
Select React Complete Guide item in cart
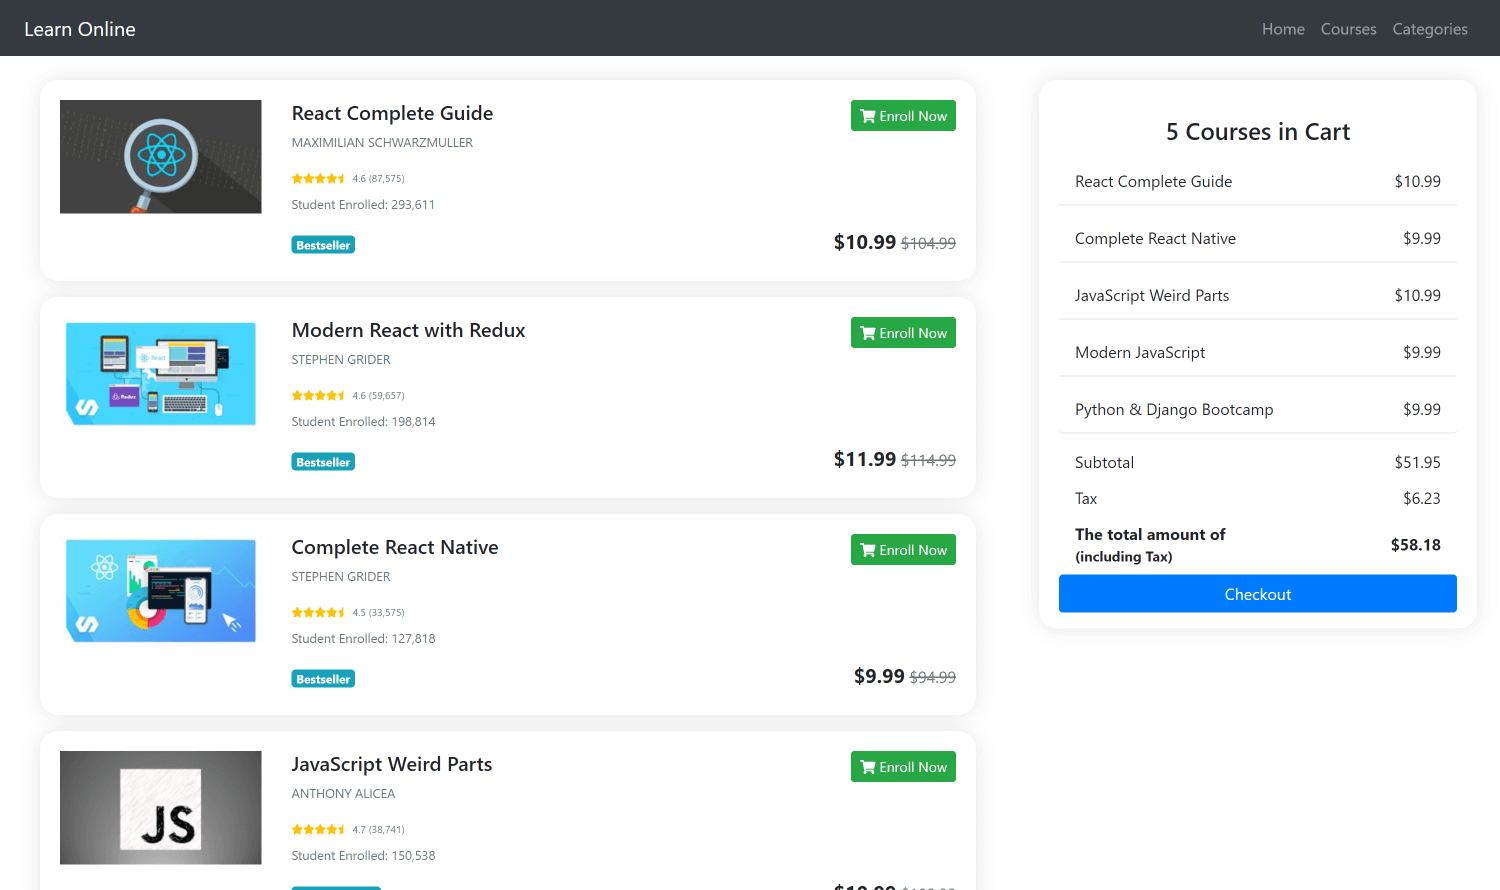[1257, 181]
